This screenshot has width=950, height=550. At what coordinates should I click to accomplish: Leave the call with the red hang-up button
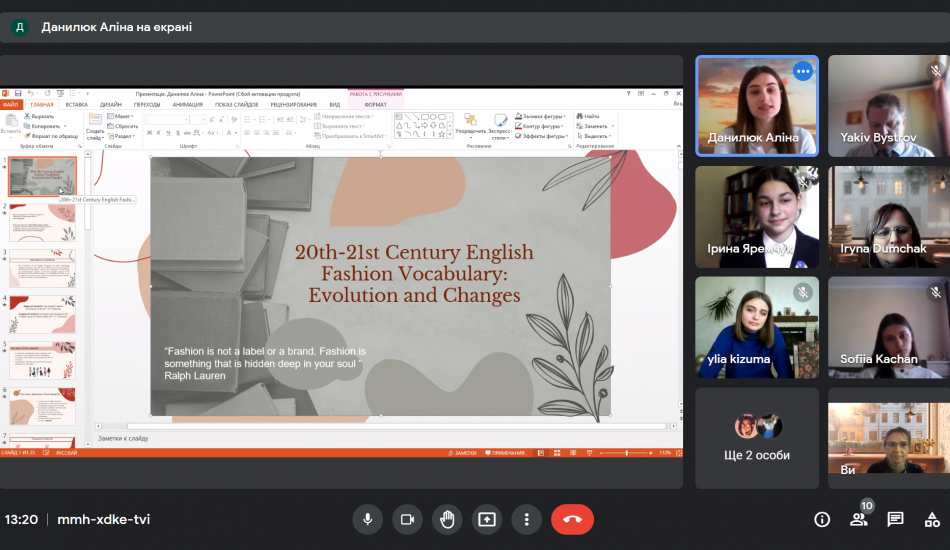click(x=572, y=519)
